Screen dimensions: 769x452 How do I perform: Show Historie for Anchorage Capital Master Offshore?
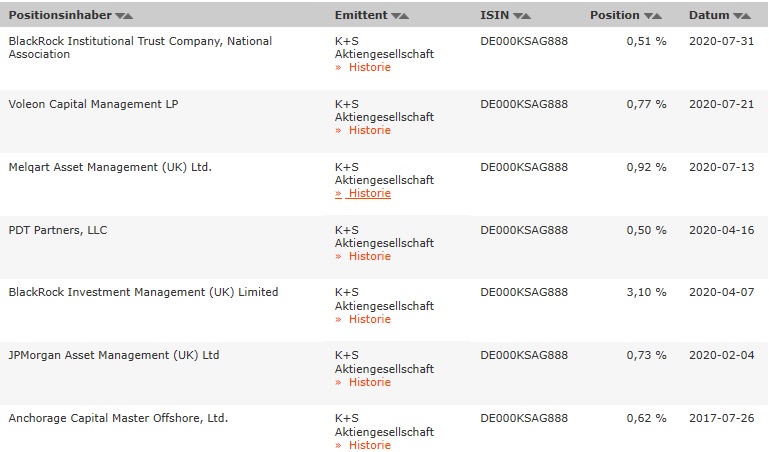(x=369, y=445)
